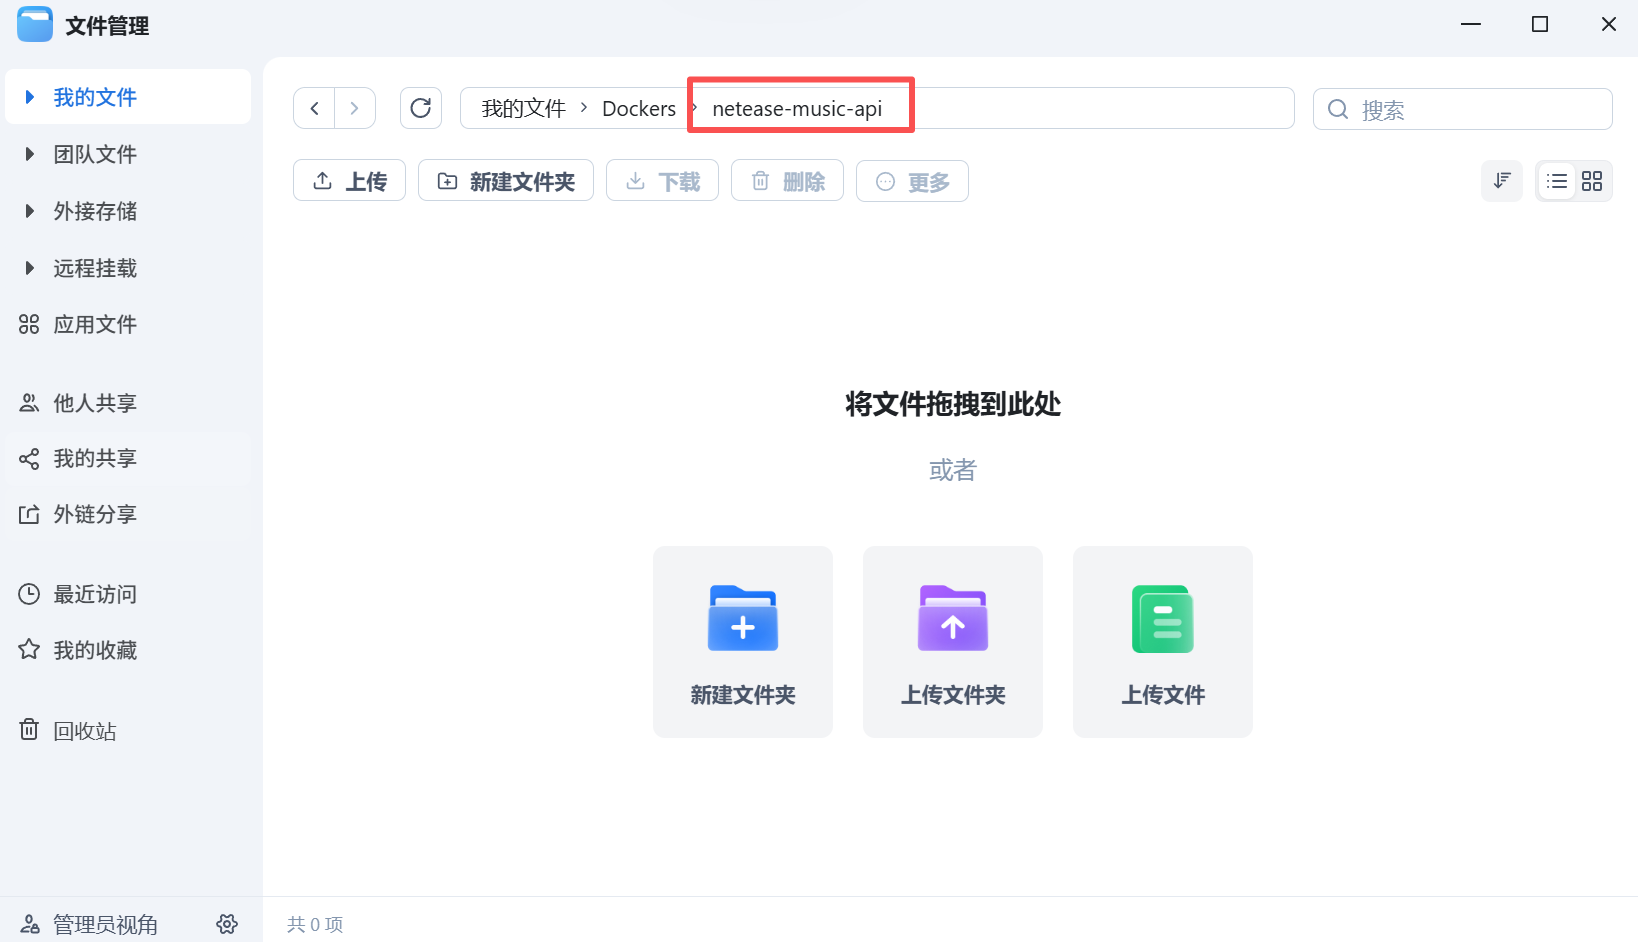Go back using the left arrow
This screenshot has width=1638, height=942.
pos(315,108)
